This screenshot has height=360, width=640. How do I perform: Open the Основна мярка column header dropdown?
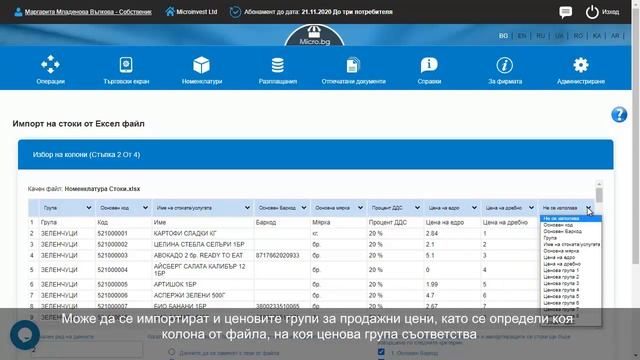click(x=339, y=208)
